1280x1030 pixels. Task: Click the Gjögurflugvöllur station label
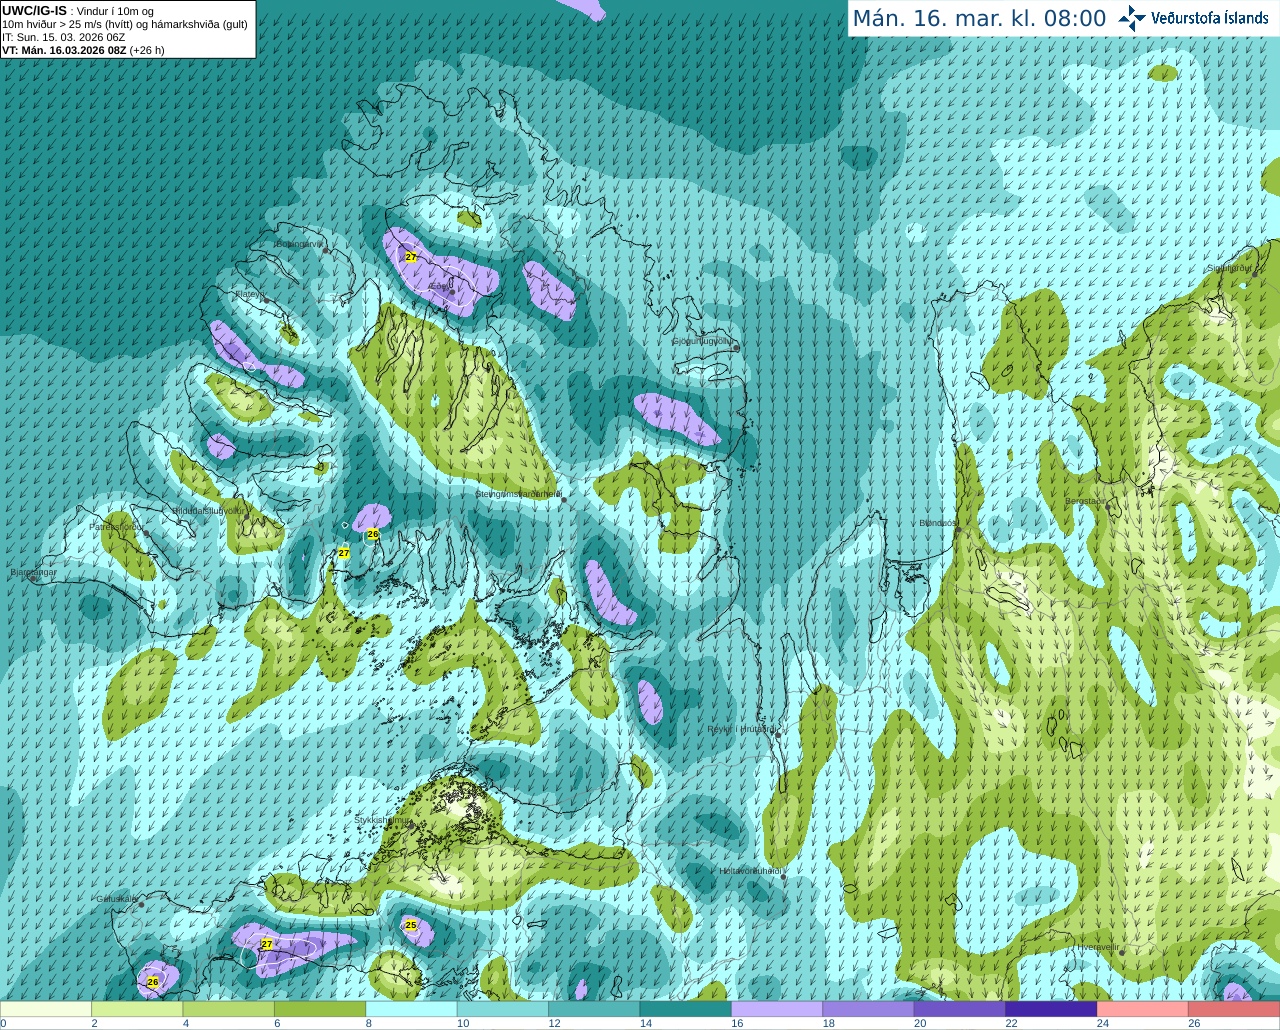[702, 341]
